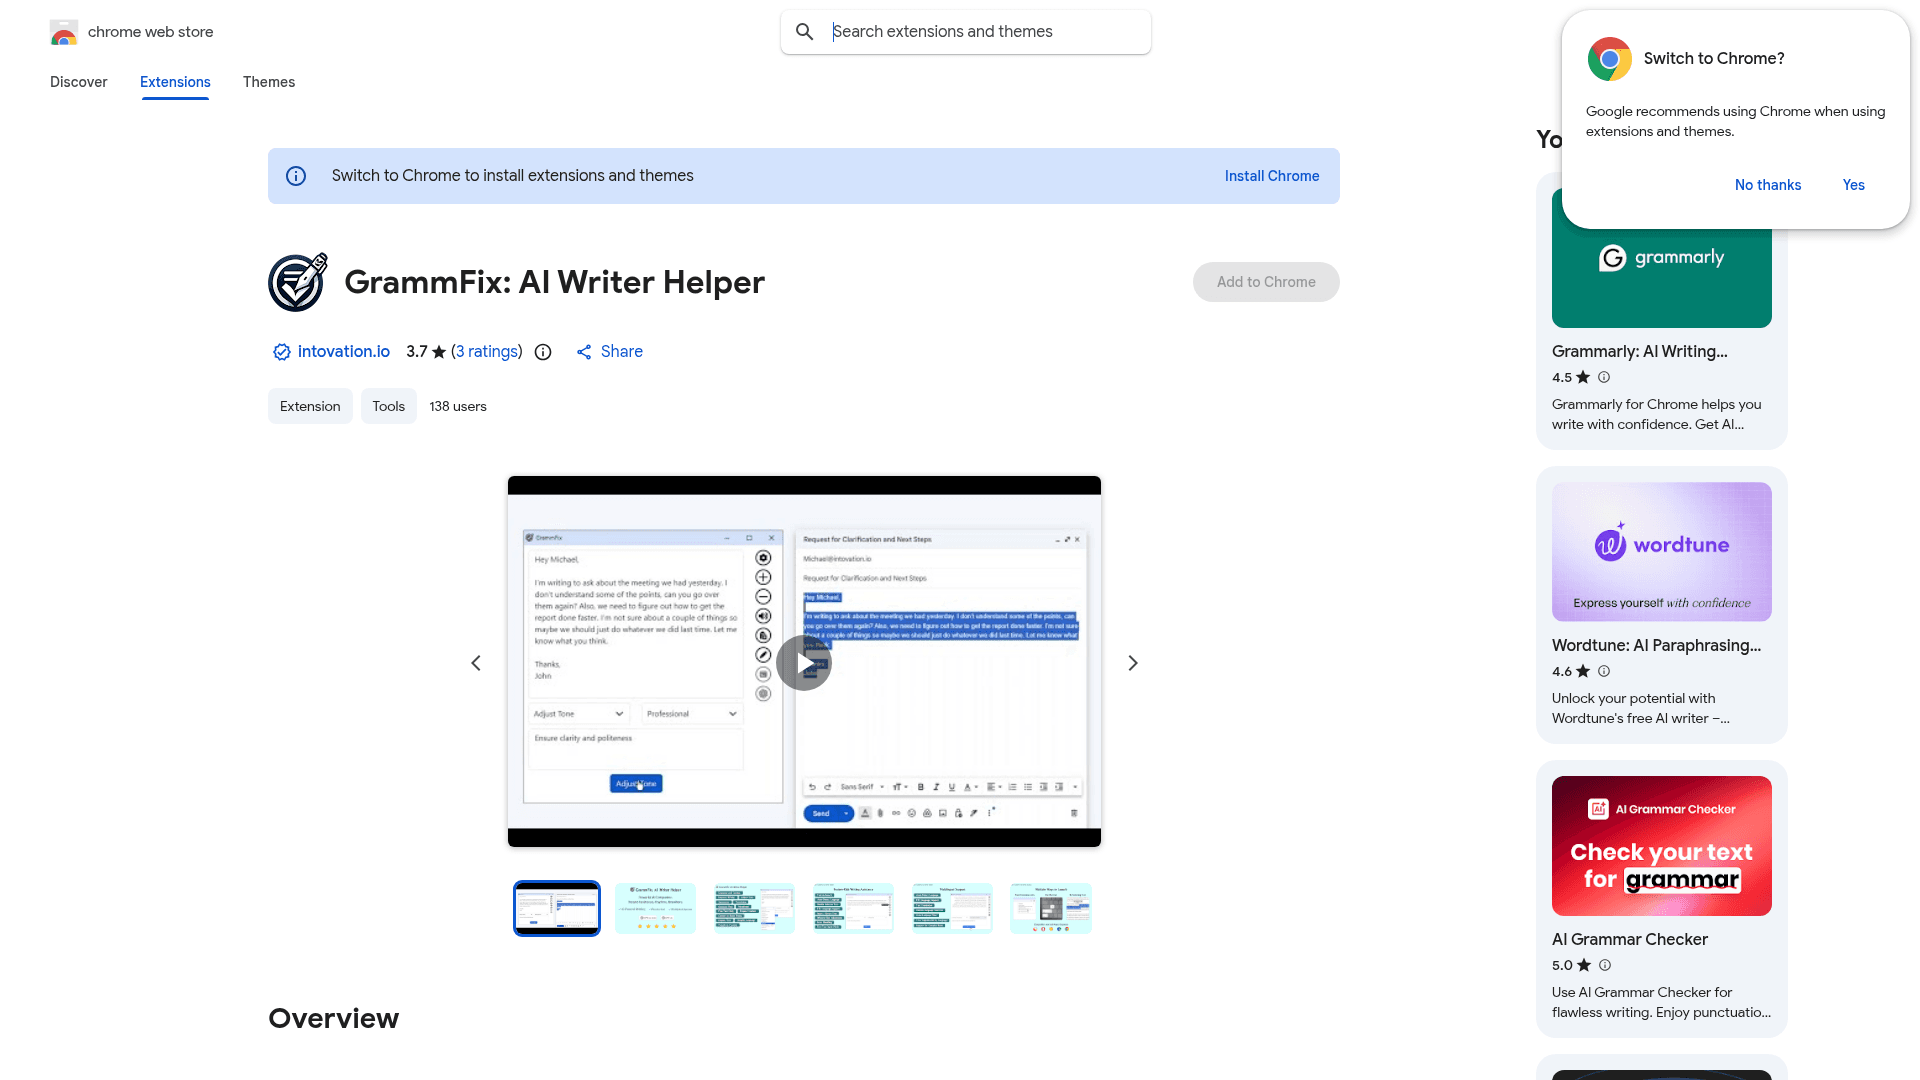This screenshot has height=1080, width=1920.
Task: Click the 3.7 star rating
Action: [x=426, y=352]
